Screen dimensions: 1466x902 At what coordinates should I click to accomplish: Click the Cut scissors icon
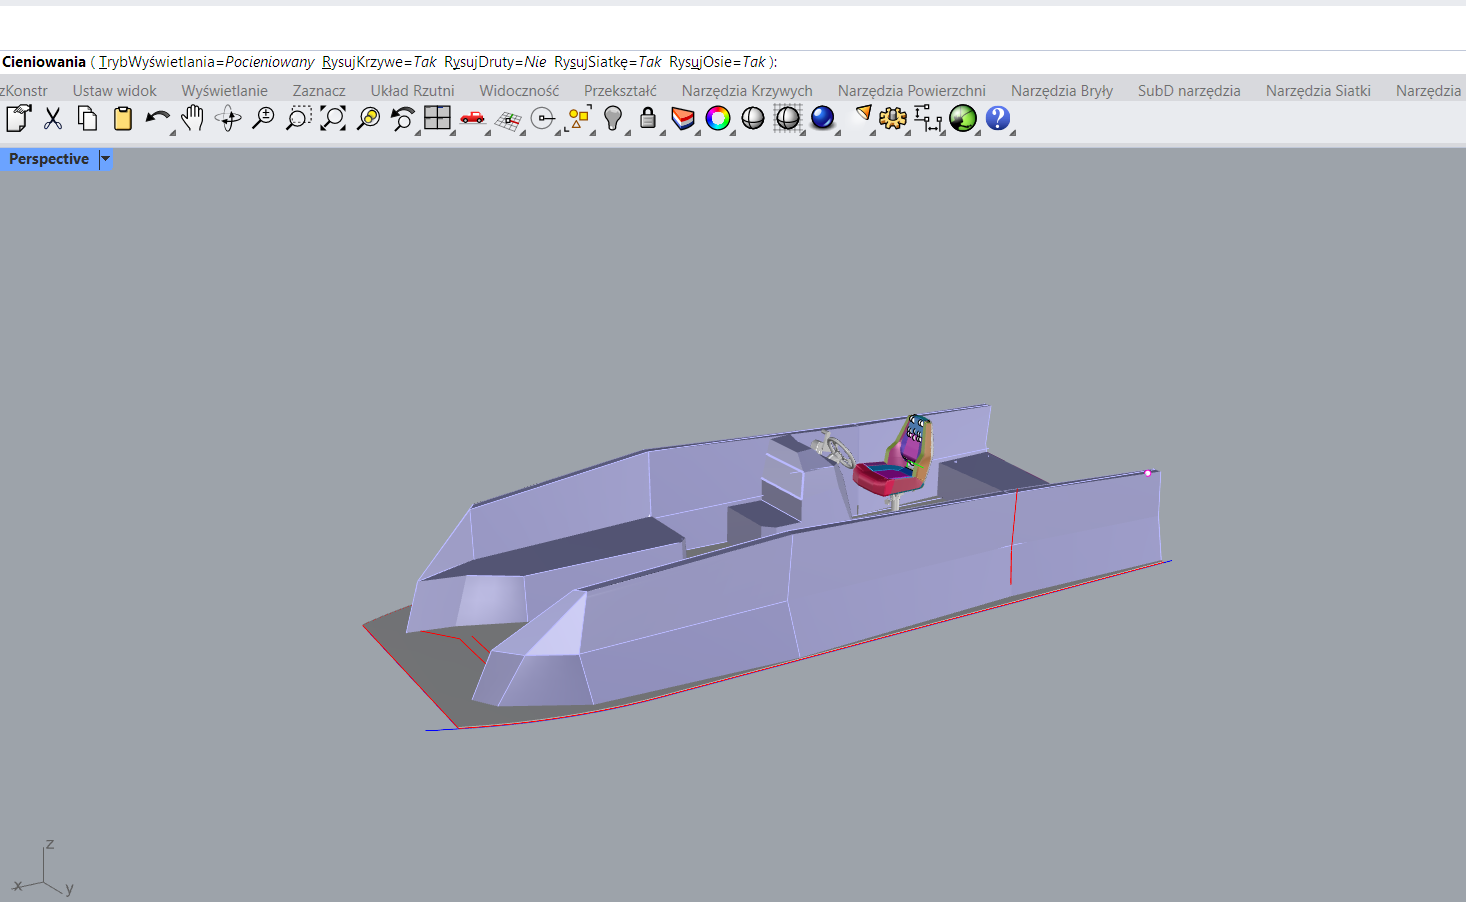click(53, 119)
